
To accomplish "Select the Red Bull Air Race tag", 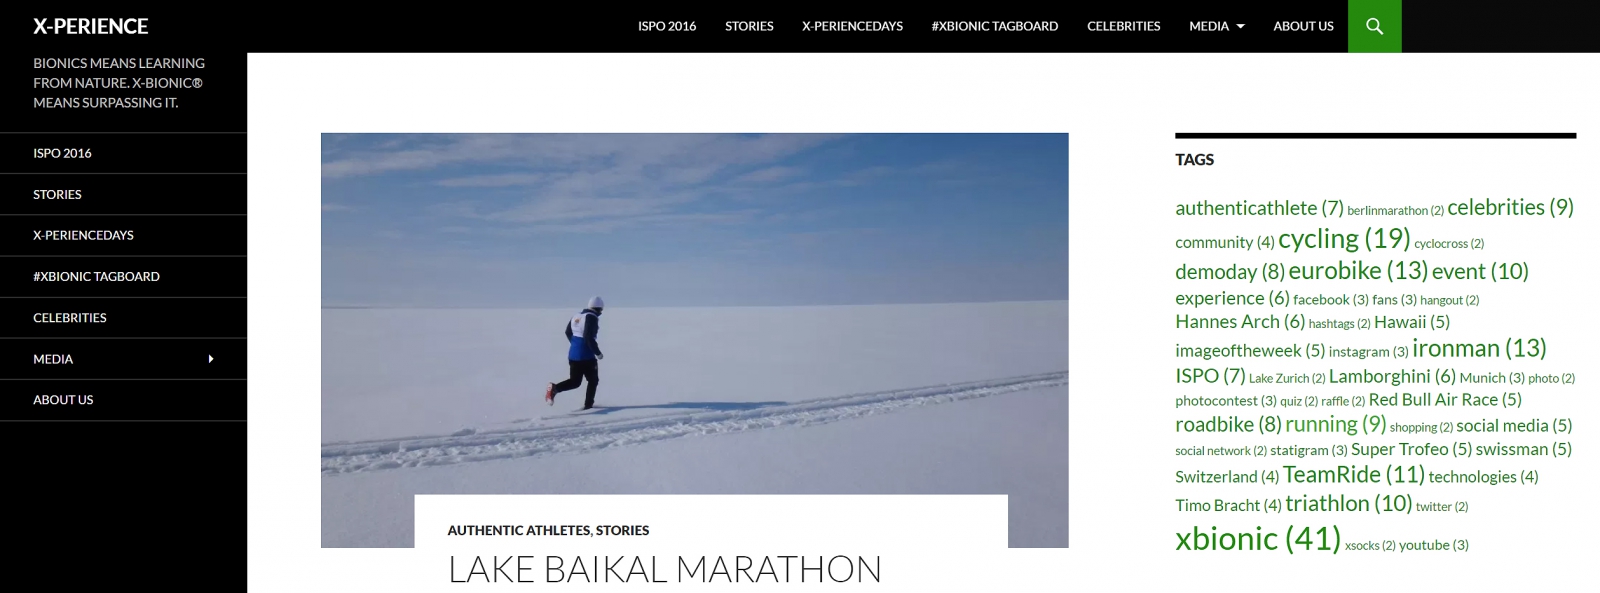I will pos(1445,399).
